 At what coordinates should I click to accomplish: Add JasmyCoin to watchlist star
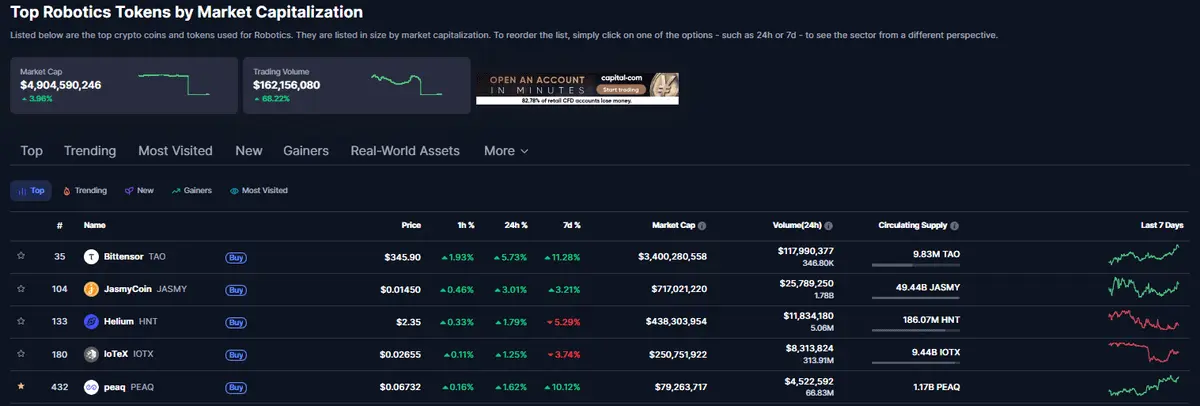tap(21, 290)
